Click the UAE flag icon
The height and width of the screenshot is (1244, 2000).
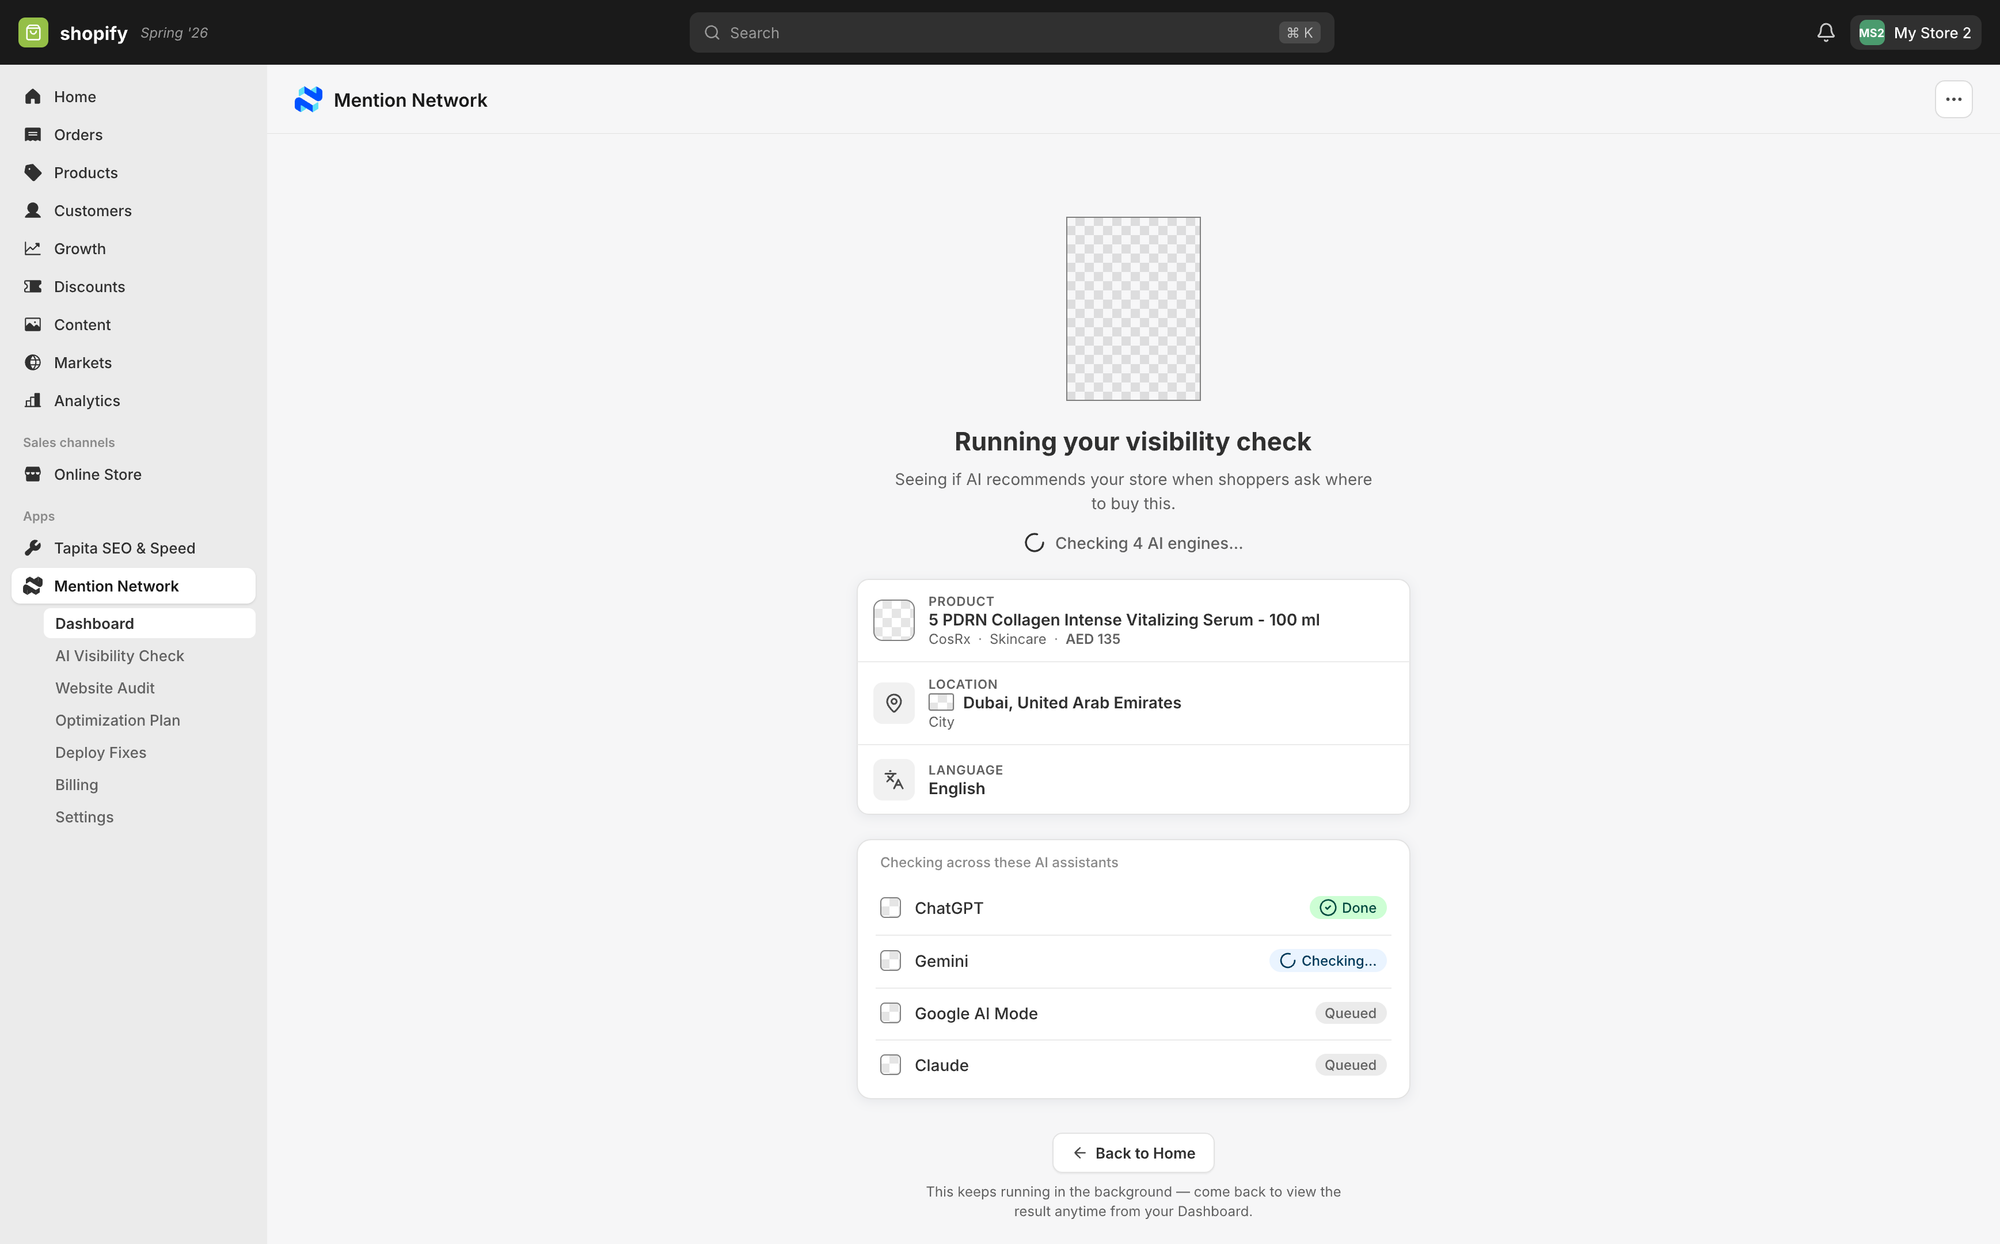(x=941, y=703)
